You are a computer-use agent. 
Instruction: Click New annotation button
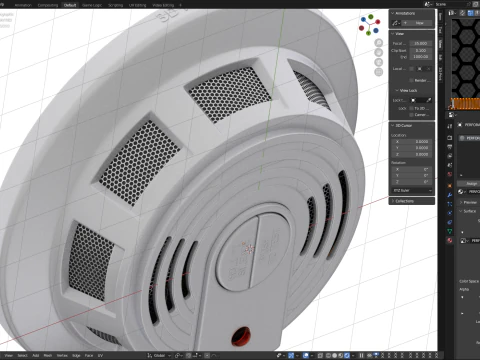click(x=417, y=23)
